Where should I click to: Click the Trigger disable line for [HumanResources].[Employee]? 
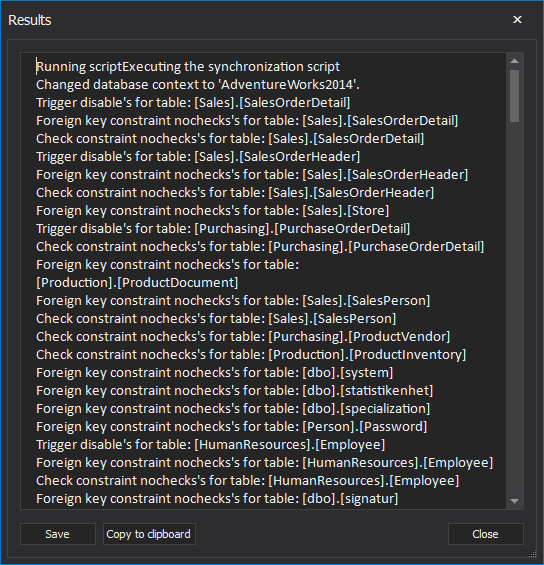point(210,445)
